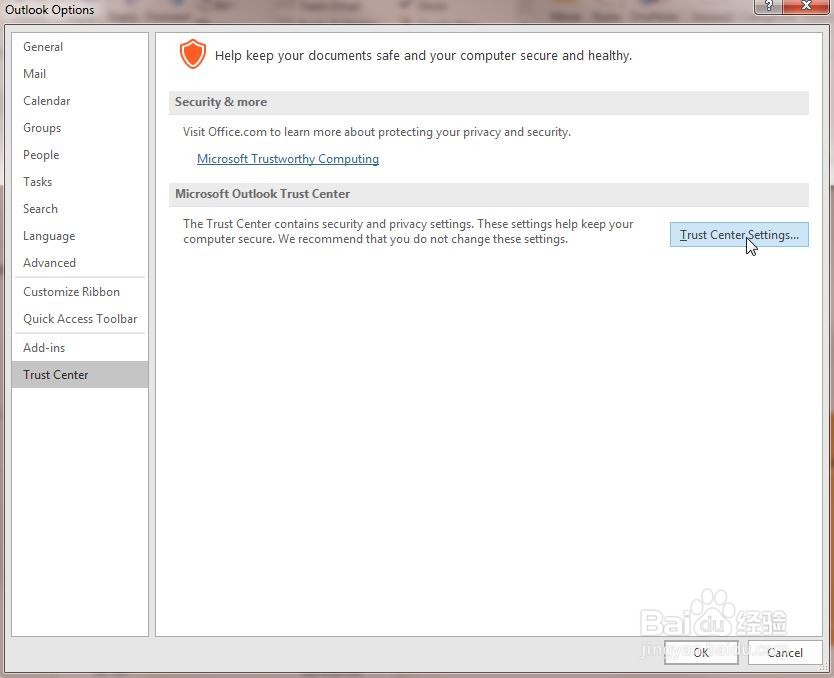Viewport: 834px width, 678px height.
Task: Cancel the Outlook Options dialog
Action: [785, 652]
